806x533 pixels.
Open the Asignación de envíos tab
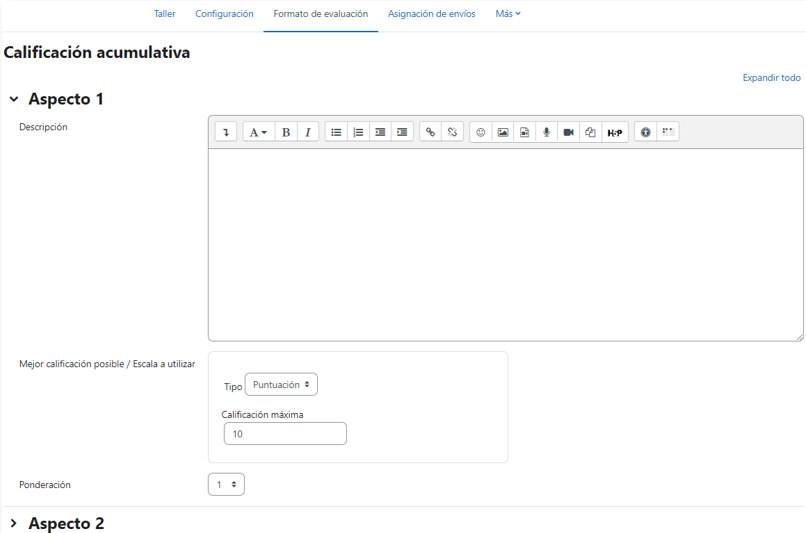(432, 14)
